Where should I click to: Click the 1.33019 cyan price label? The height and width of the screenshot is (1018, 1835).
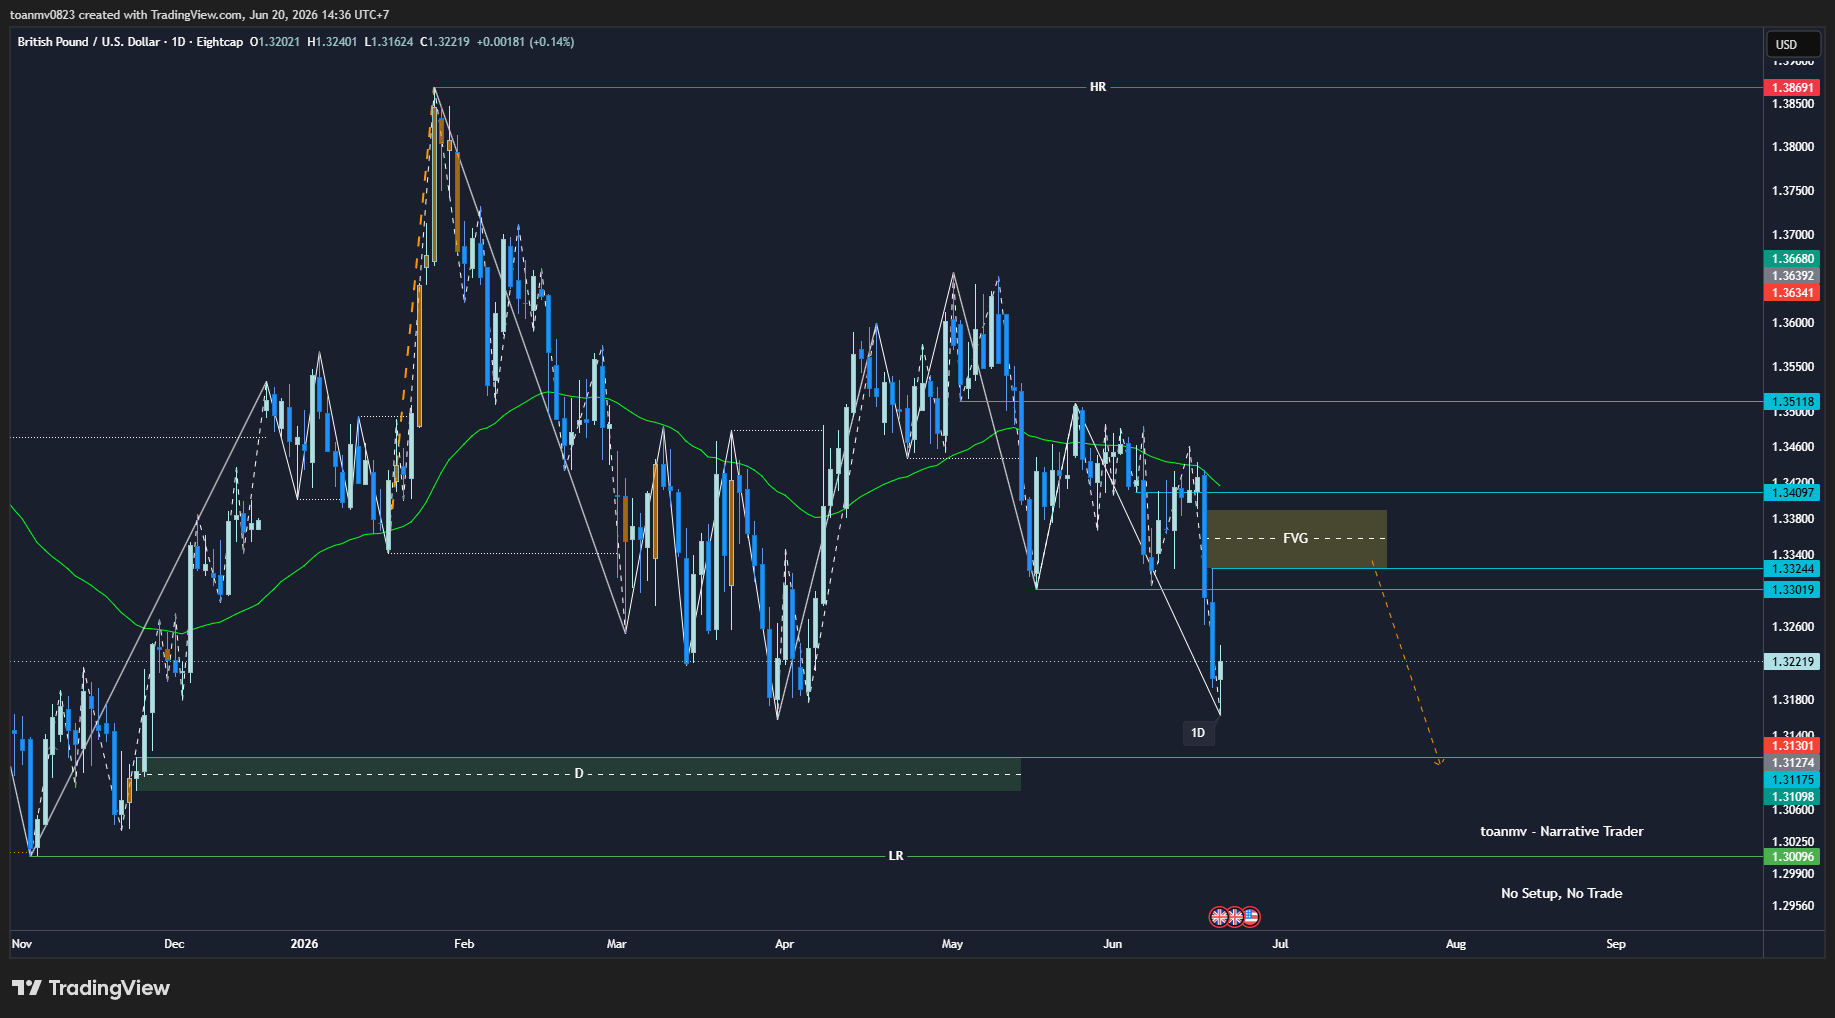(x=1793, y=590)
